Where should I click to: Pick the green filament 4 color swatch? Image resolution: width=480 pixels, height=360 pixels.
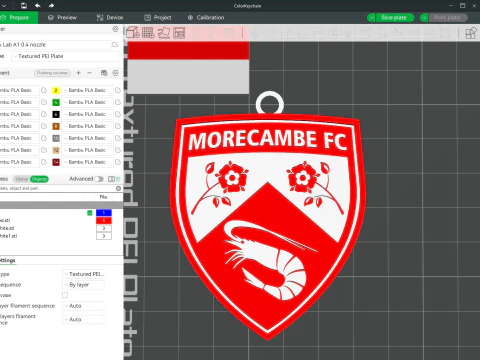(56, 102)
